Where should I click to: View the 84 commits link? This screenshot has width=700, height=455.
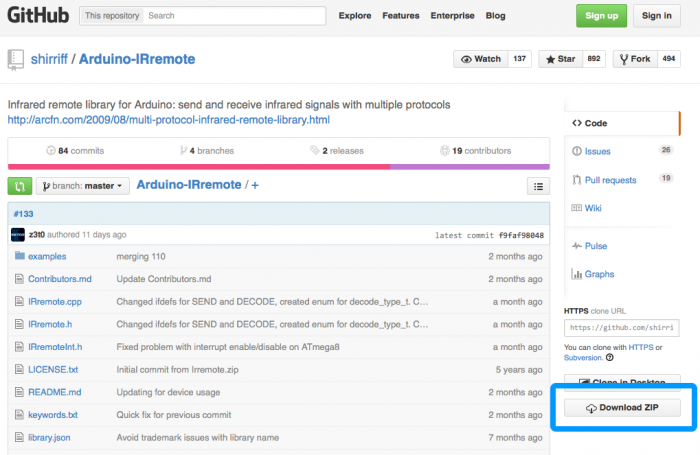(x=75, y=150)
